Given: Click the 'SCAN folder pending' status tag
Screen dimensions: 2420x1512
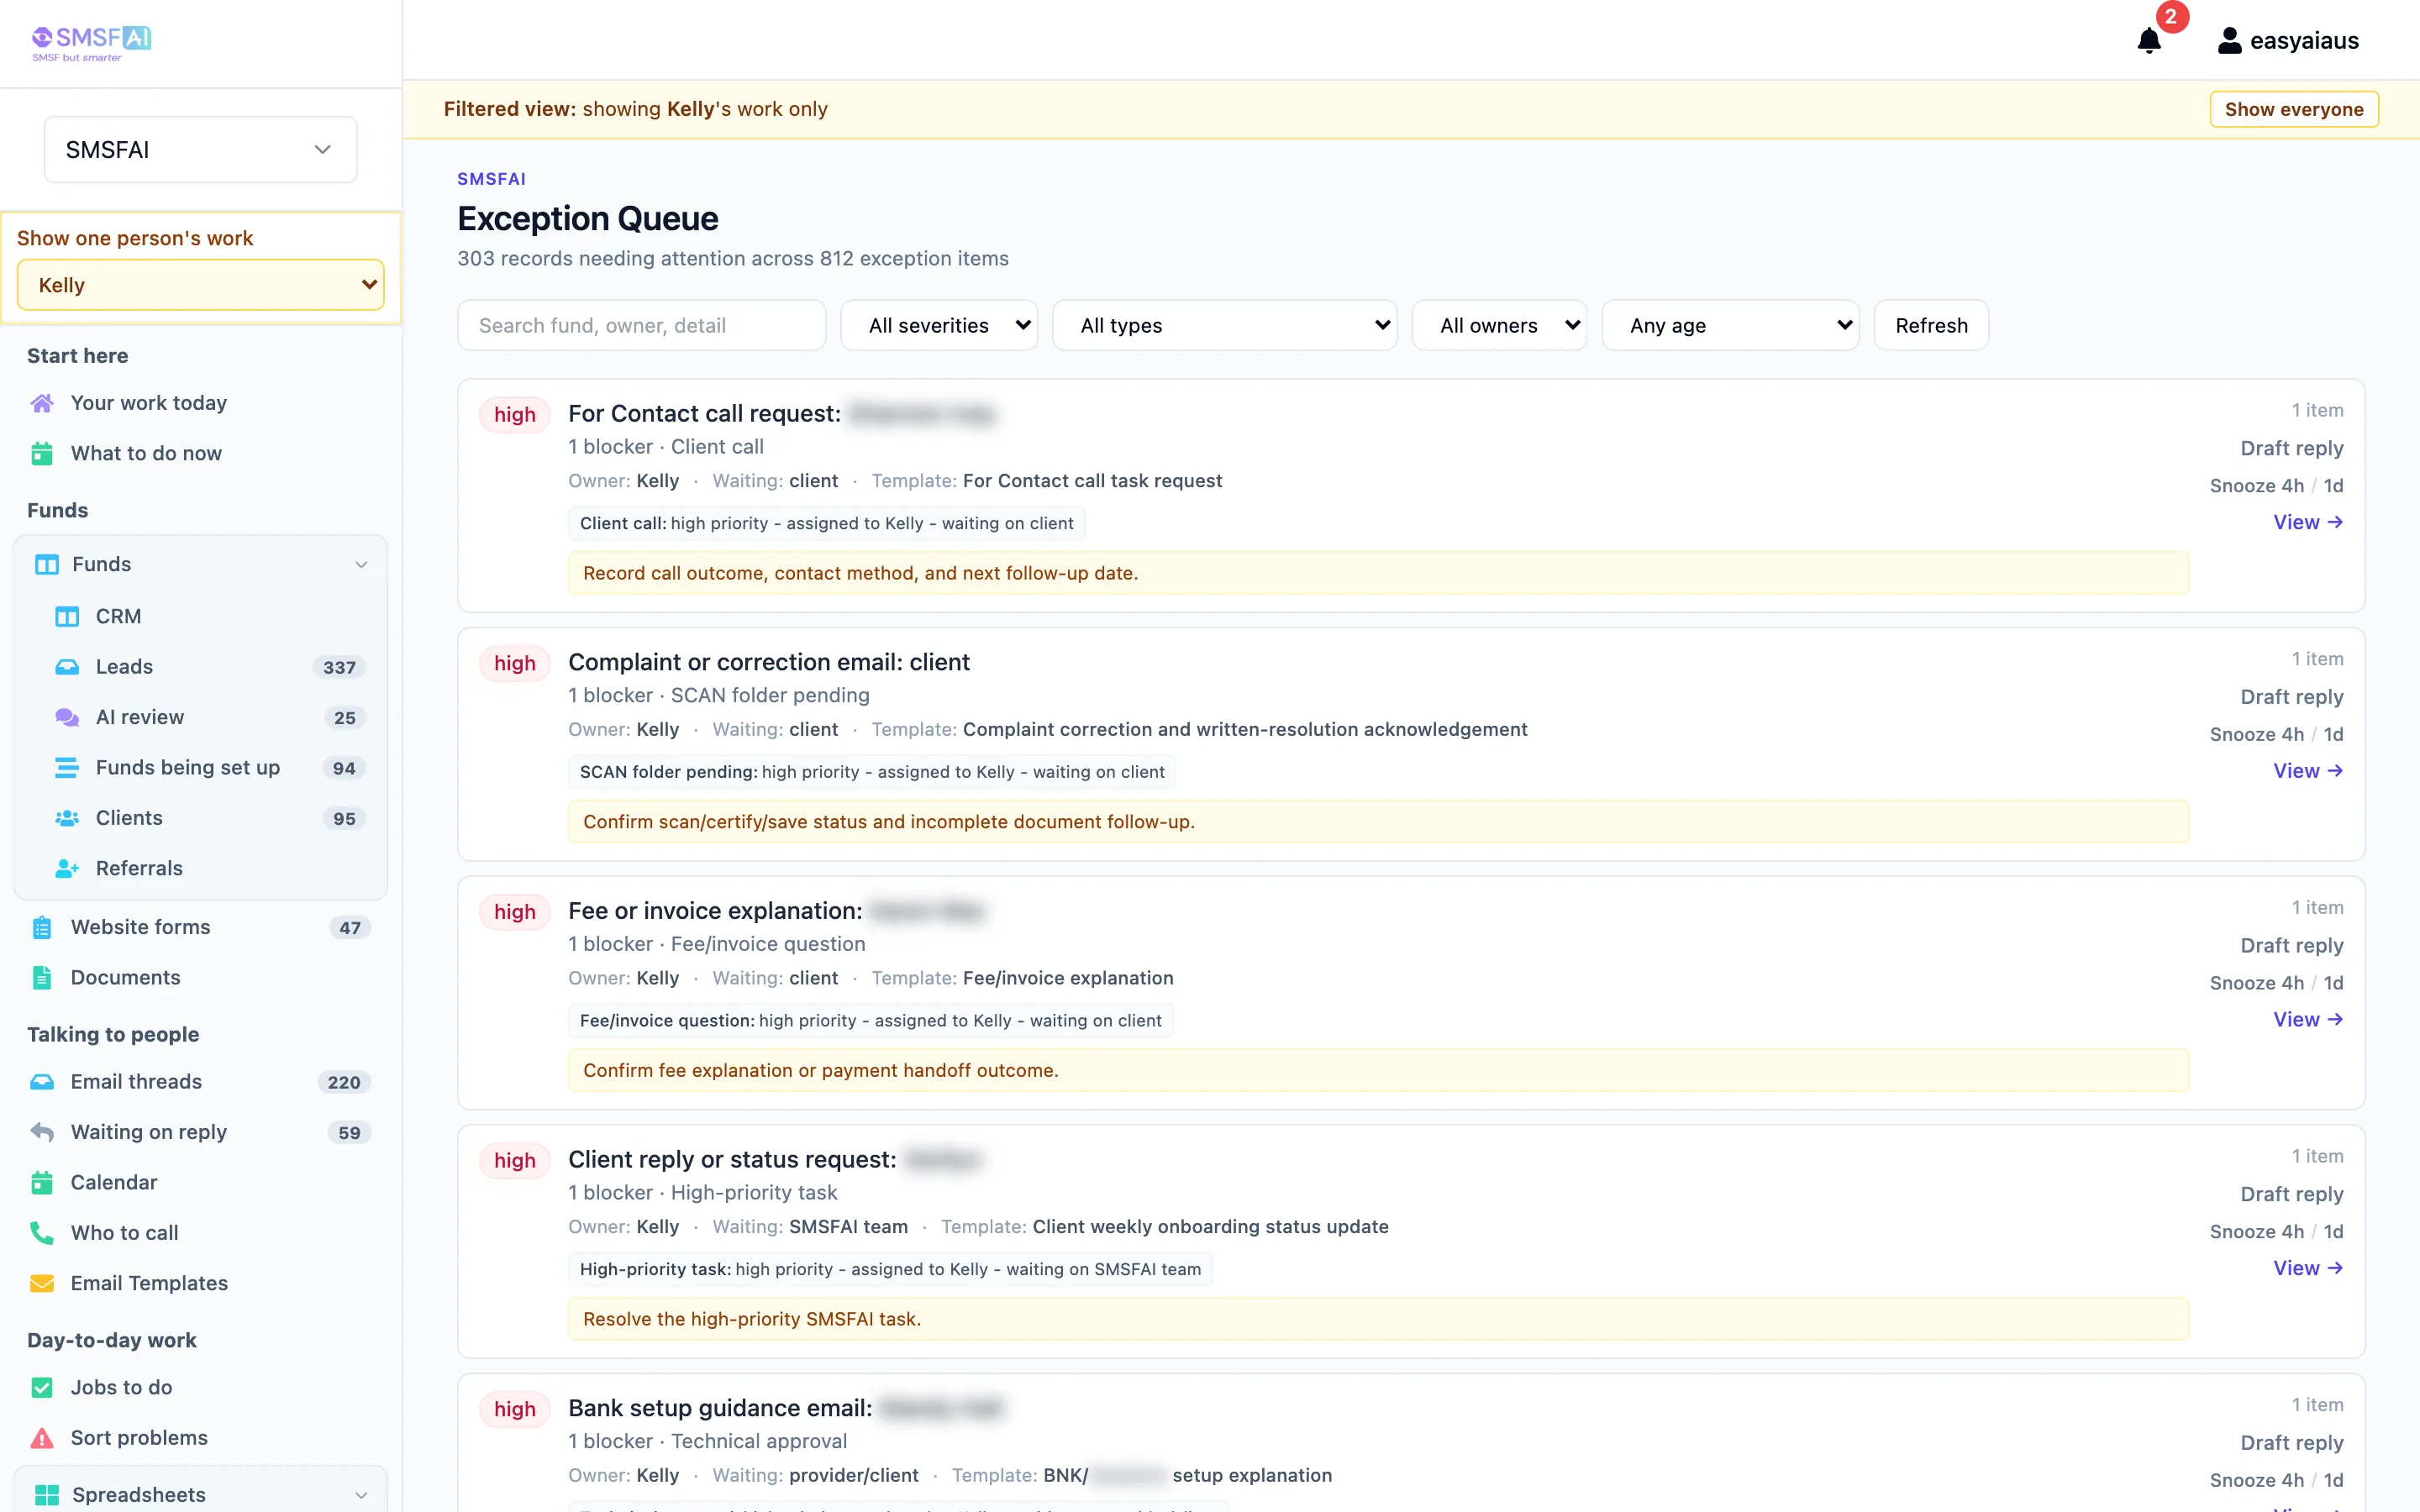Looking at the screenshot, I should 872,772.
